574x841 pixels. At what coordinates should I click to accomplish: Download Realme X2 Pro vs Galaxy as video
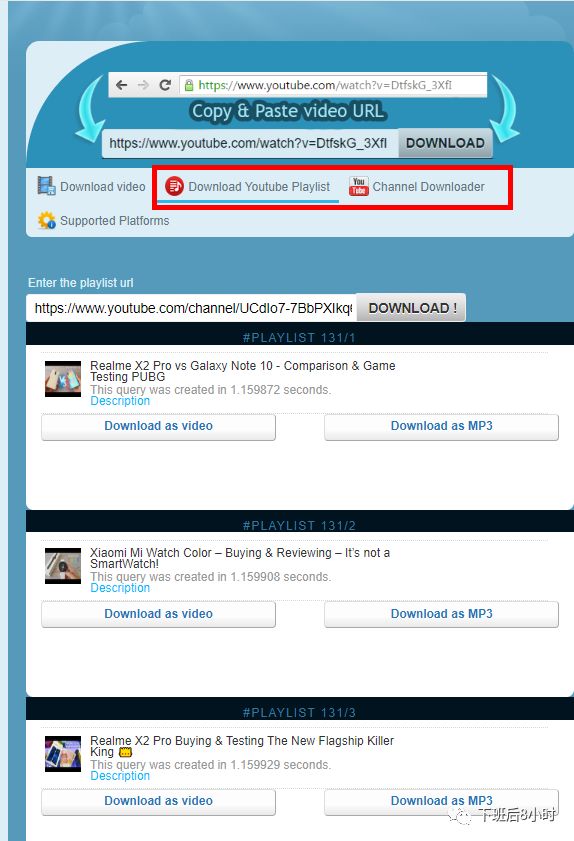click(x=158, y=426)
